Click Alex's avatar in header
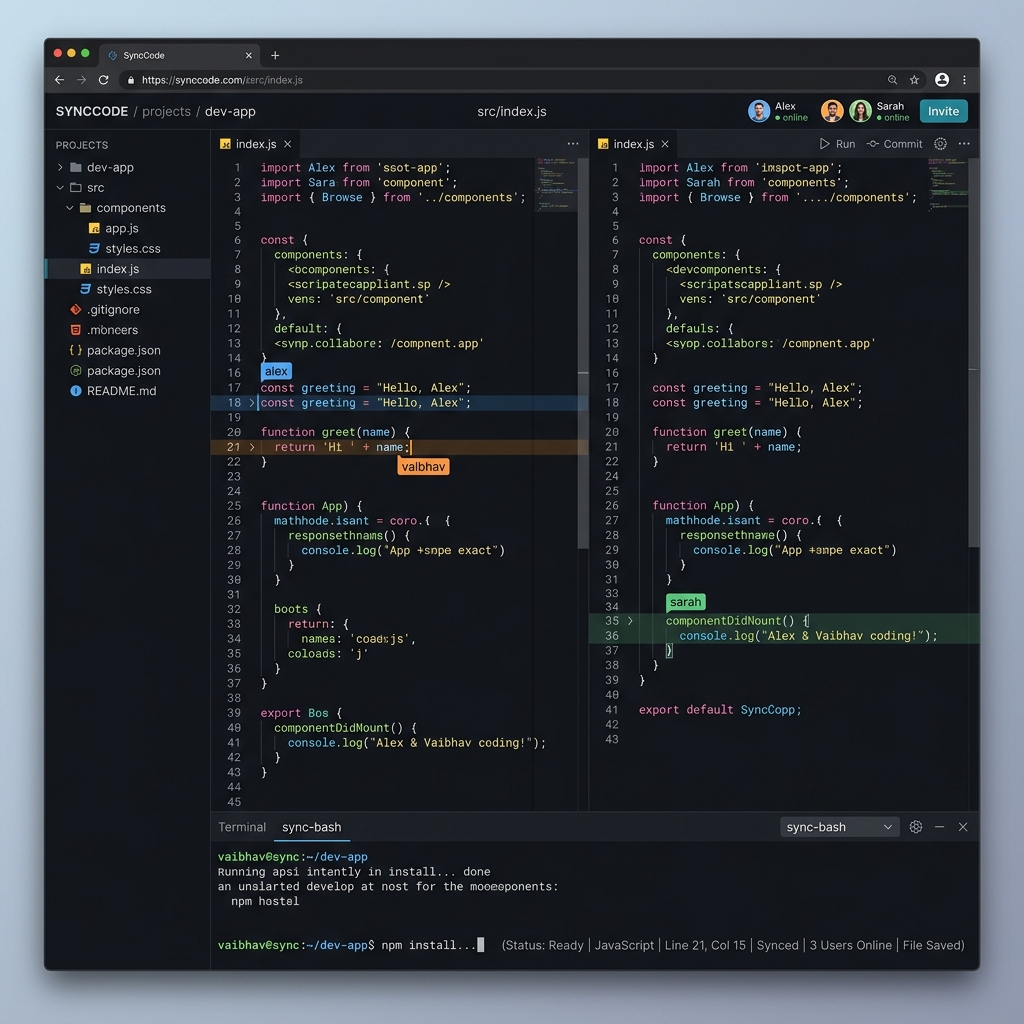Screen dimensions: 1024x1024 759,111
